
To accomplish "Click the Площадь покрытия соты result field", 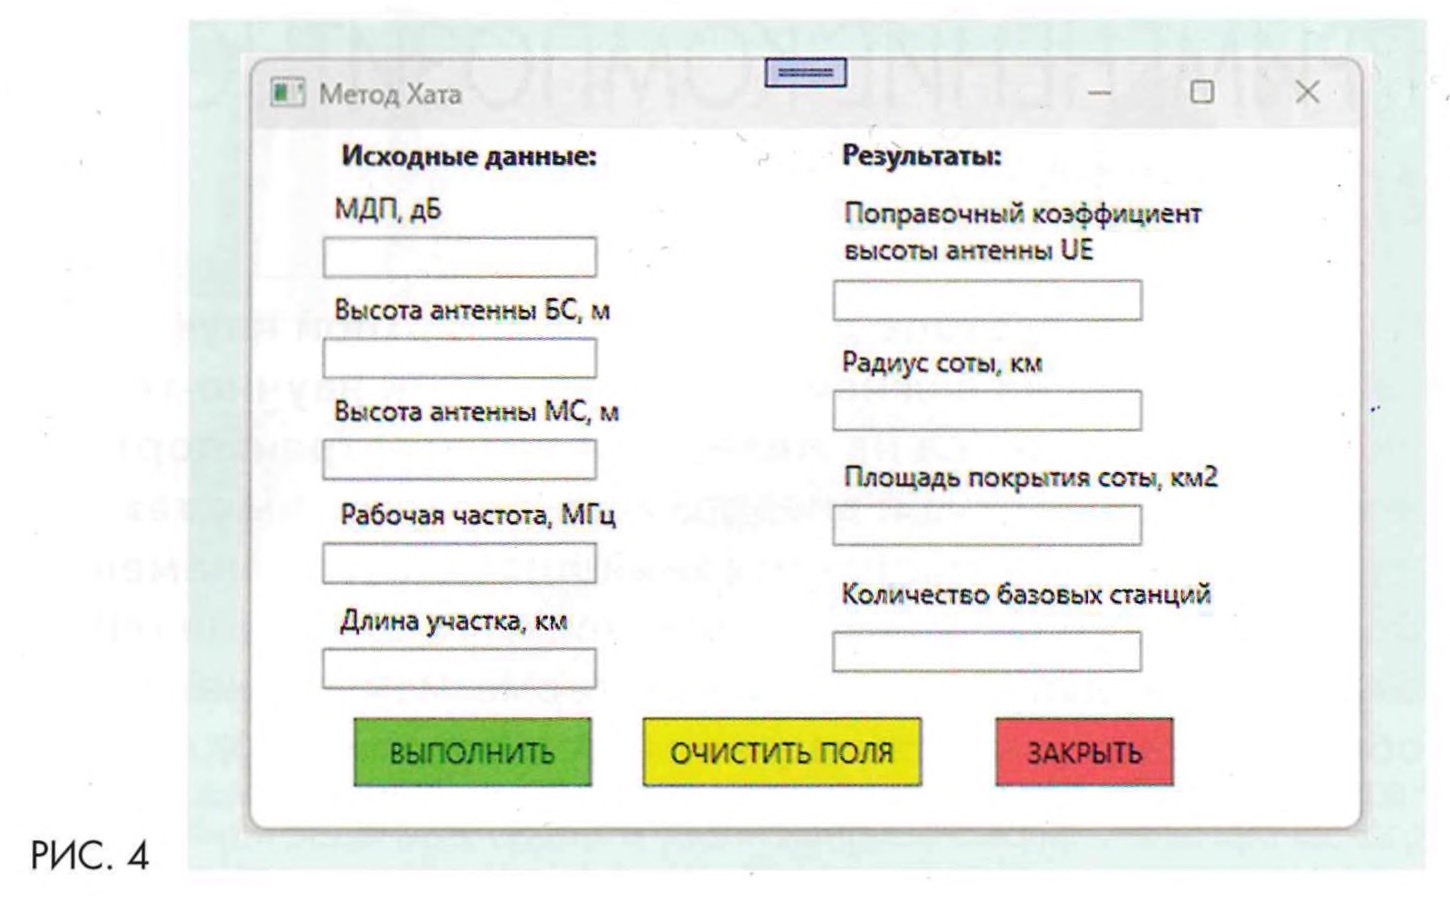I will pyautogui.click(x=987, y=525).
